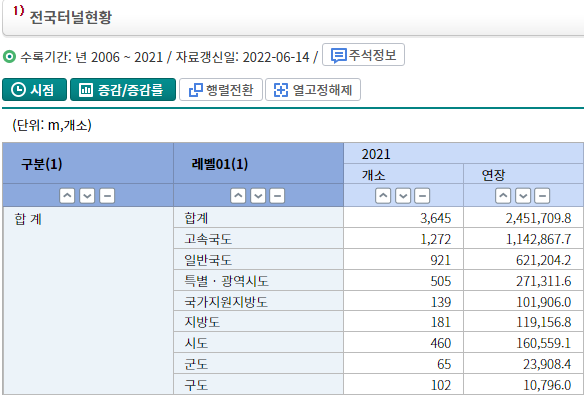Sort 레벨01(1) column descending with down arrow

[258, 196]
